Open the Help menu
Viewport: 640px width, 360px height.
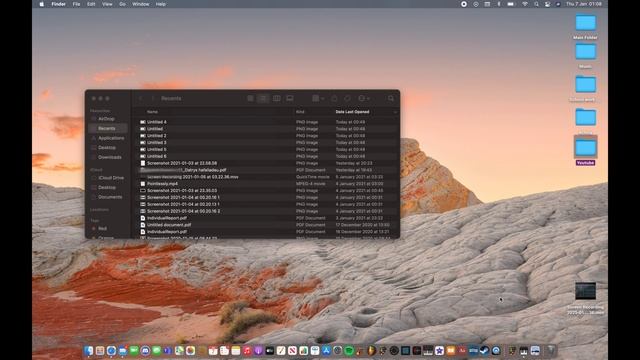161,4
